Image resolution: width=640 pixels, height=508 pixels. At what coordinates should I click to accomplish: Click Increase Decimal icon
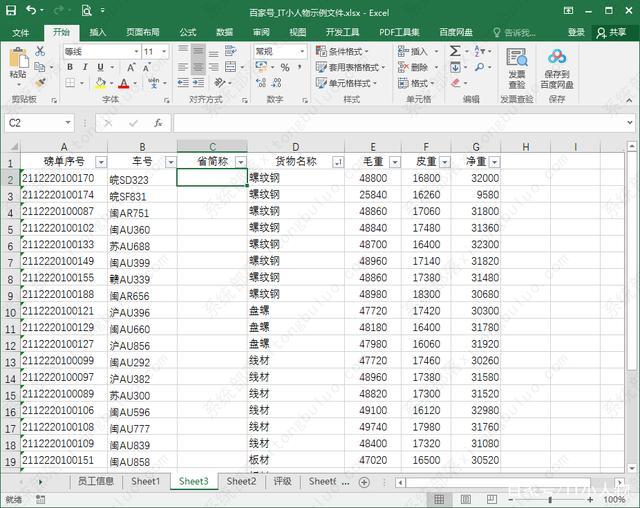[261, 83]
